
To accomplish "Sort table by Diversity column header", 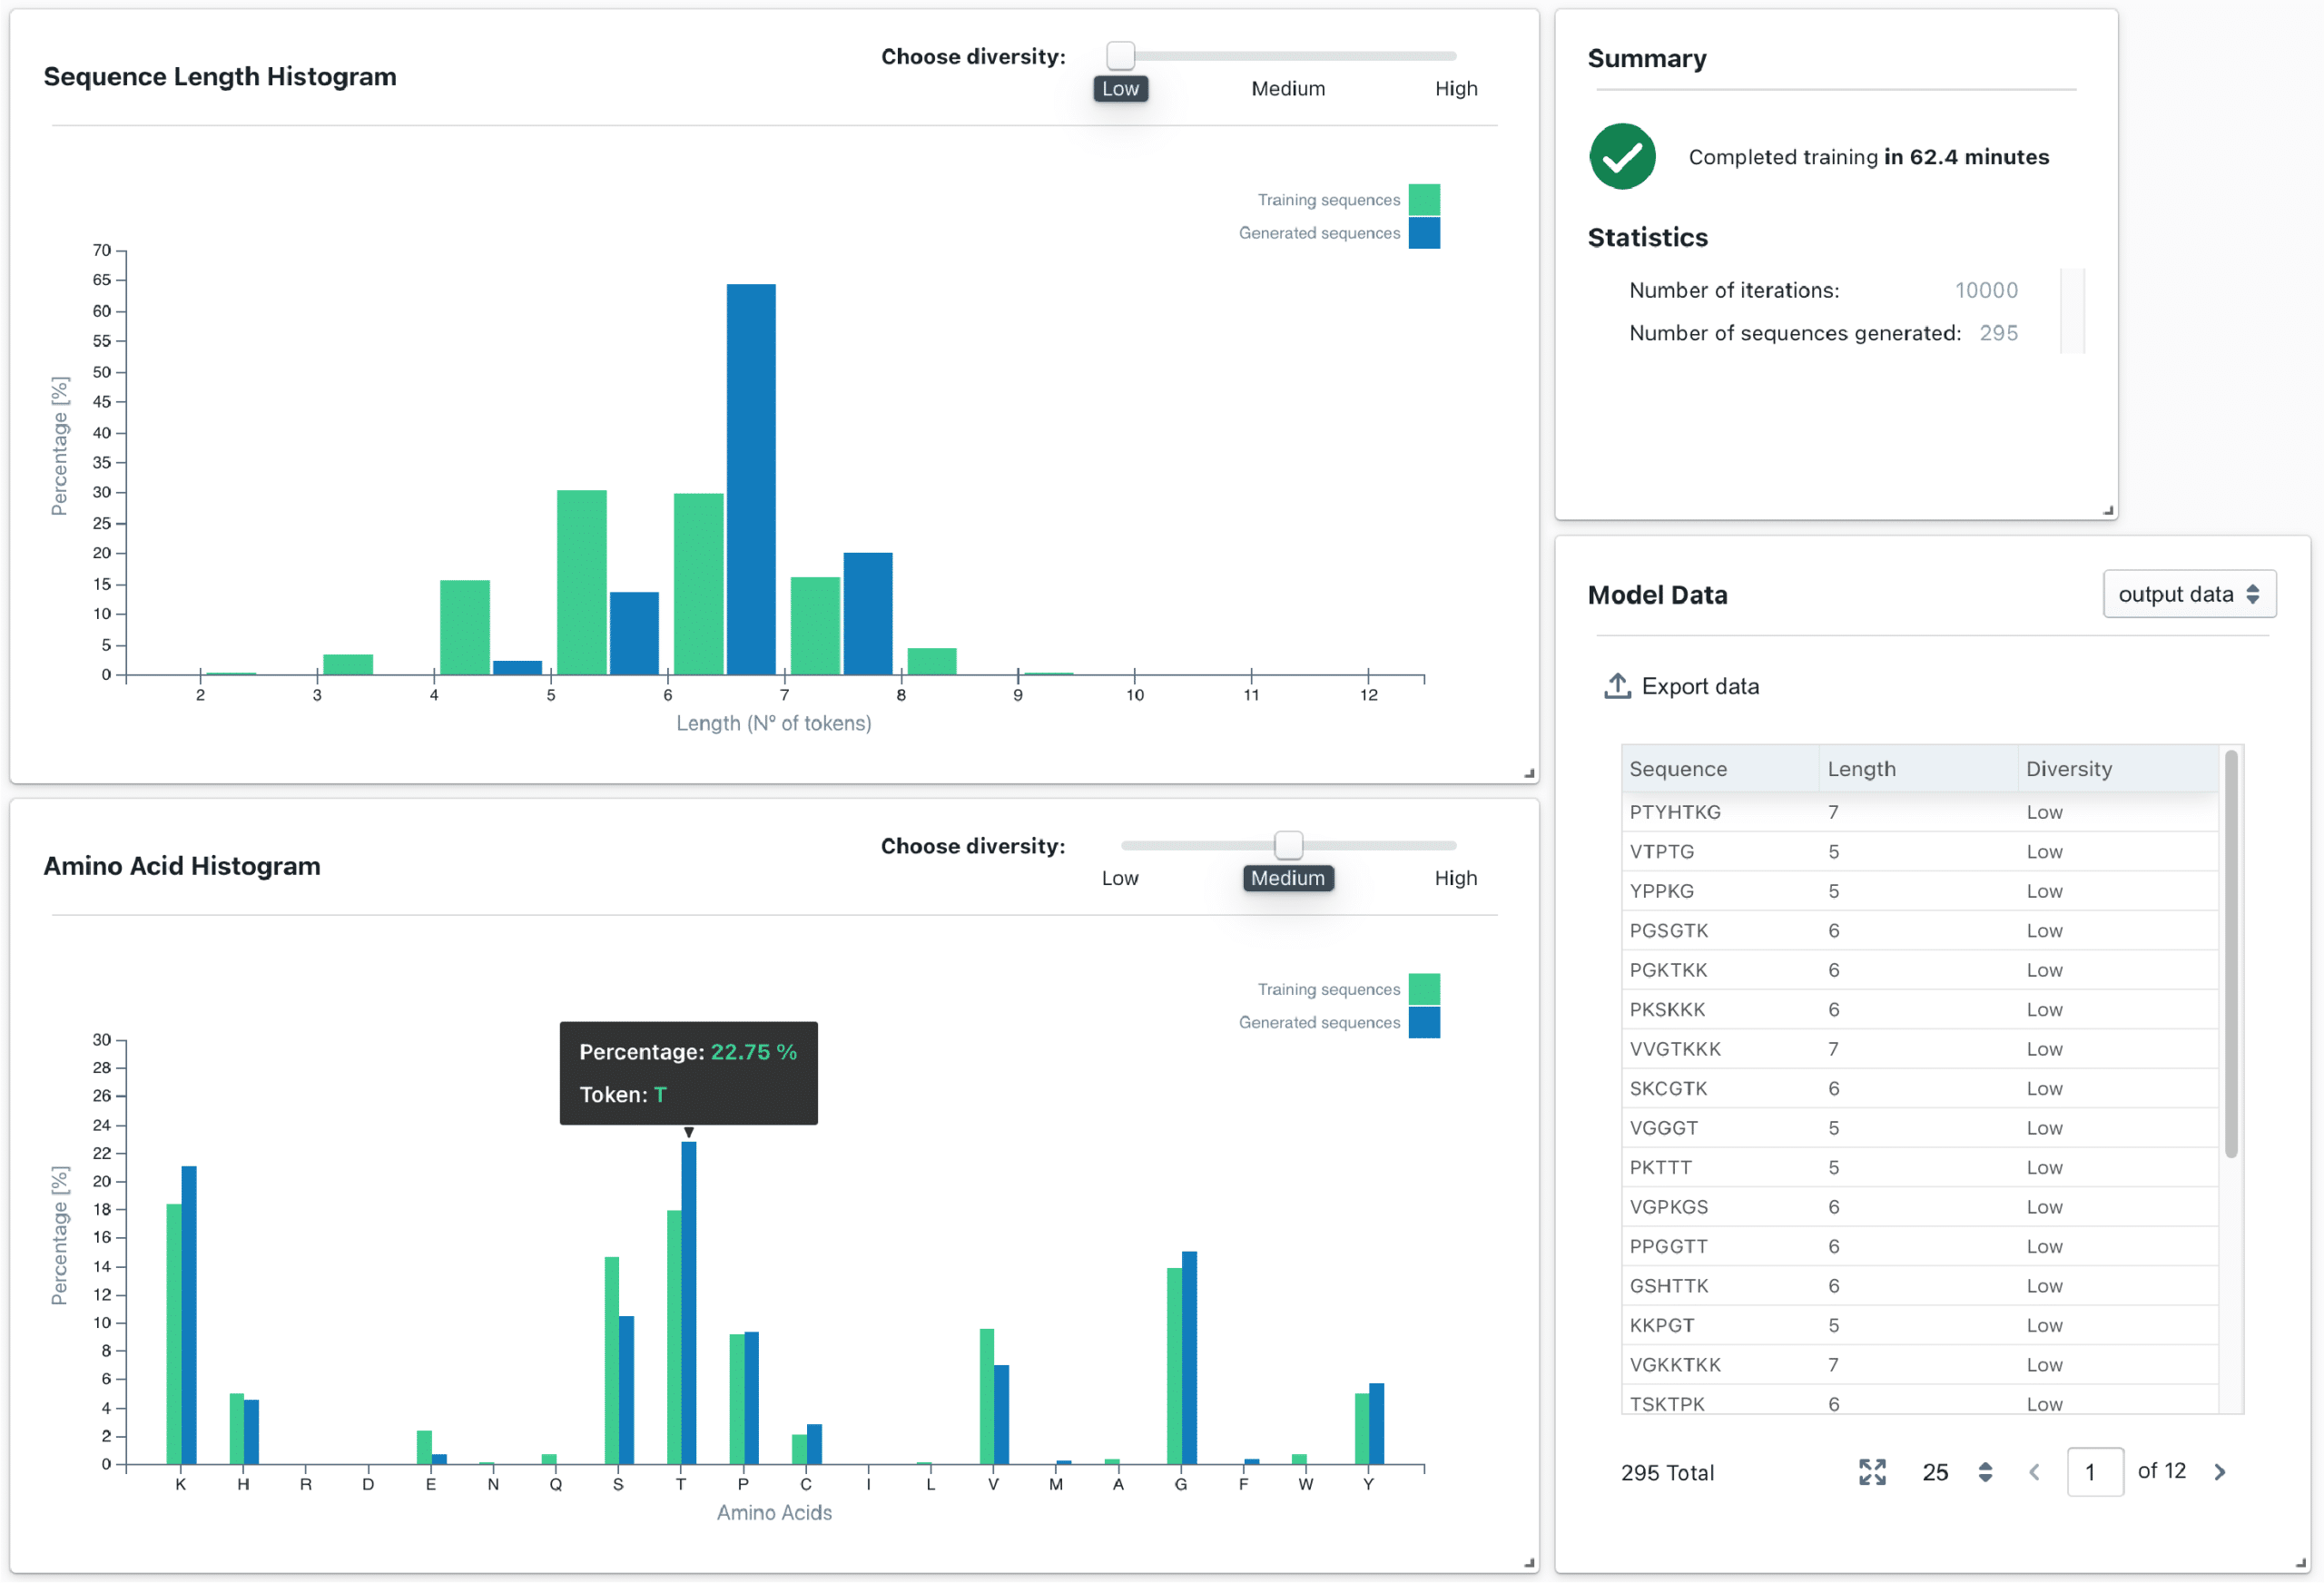I will 2068,768.
